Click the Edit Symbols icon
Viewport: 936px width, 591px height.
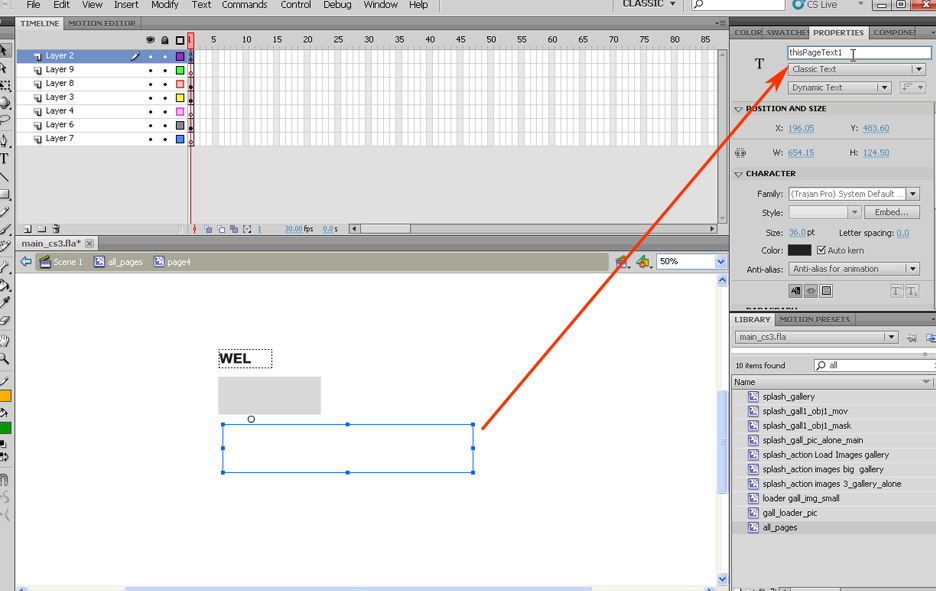tap(644, 262)
